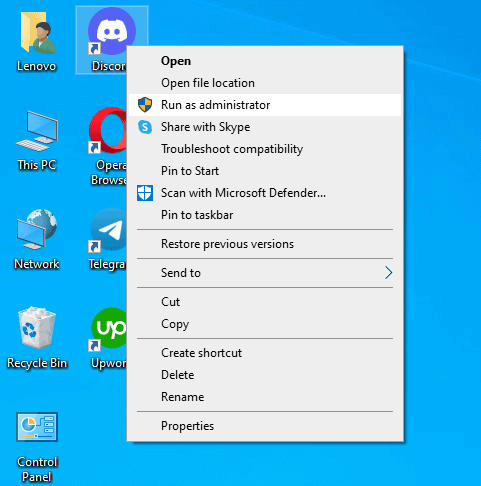
Task: Expand the Send to submenu arrow
Action: point(388,273)
